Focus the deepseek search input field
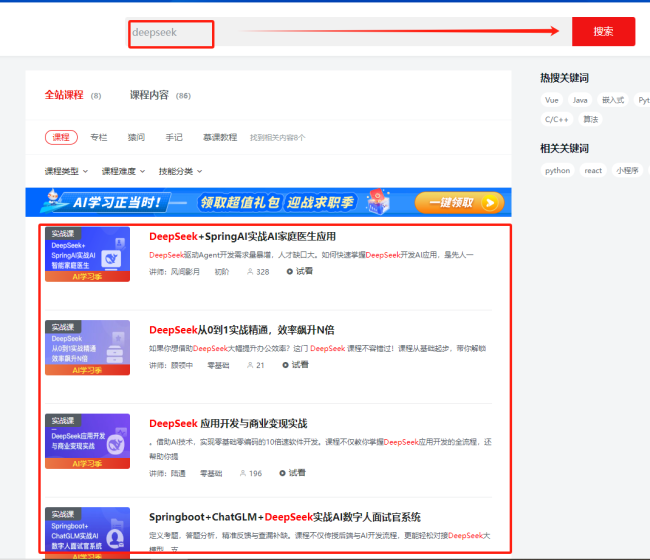 [348, 32]
